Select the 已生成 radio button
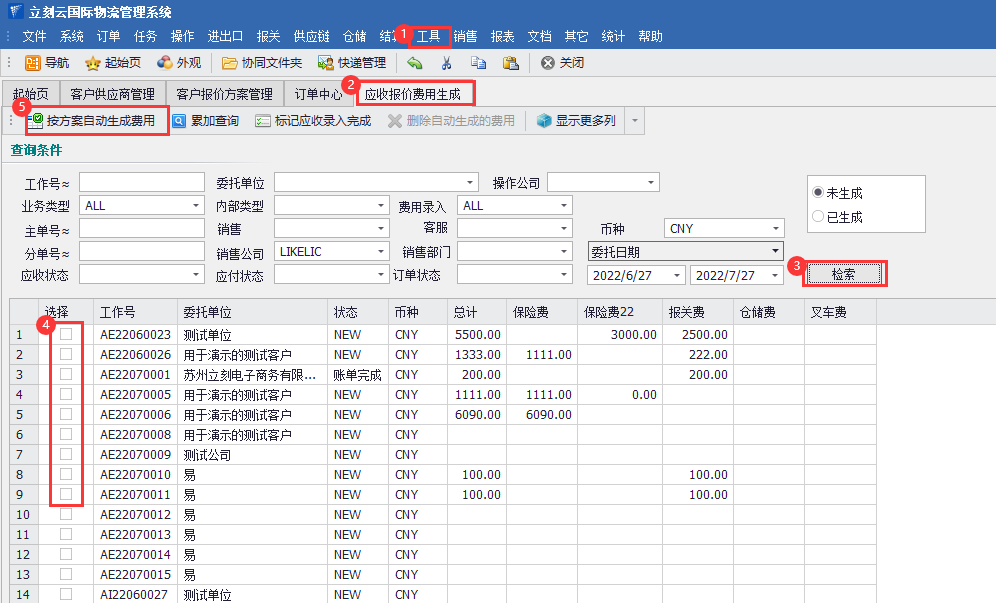This screenshot has height=603, width=996. [819, 217]
